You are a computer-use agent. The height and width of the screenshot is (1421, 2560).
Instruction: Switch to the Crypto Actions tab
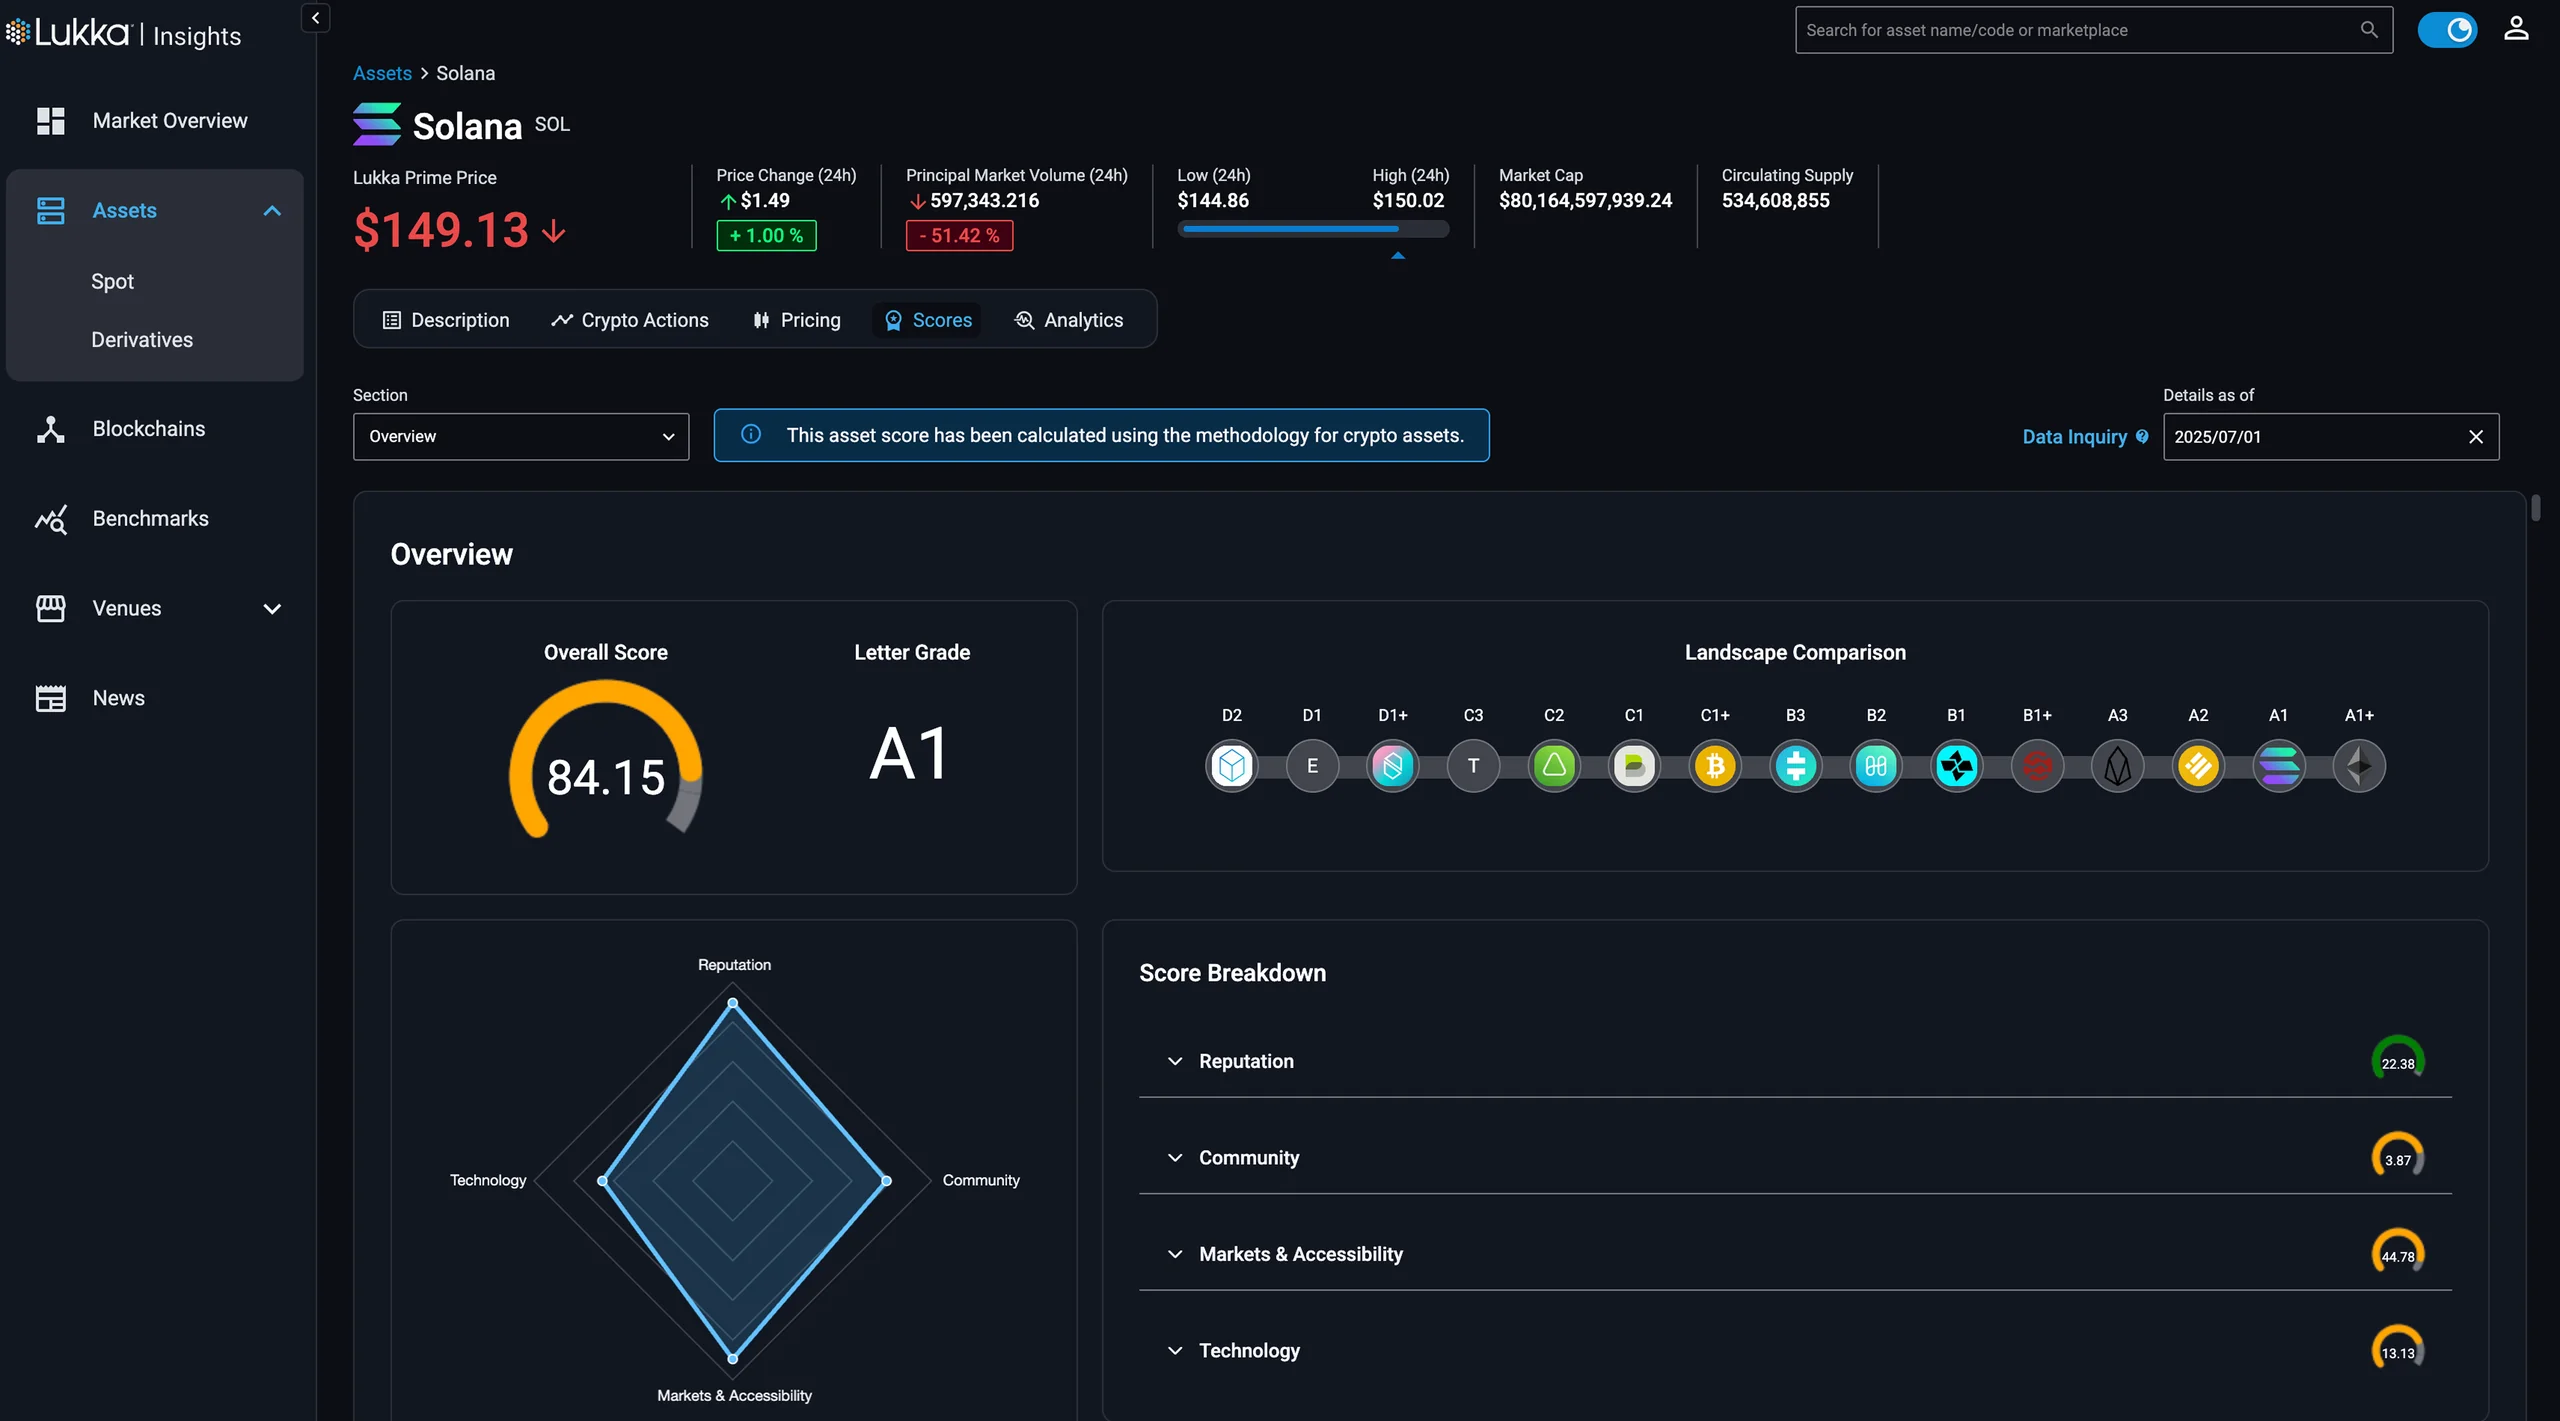(630, 320)
